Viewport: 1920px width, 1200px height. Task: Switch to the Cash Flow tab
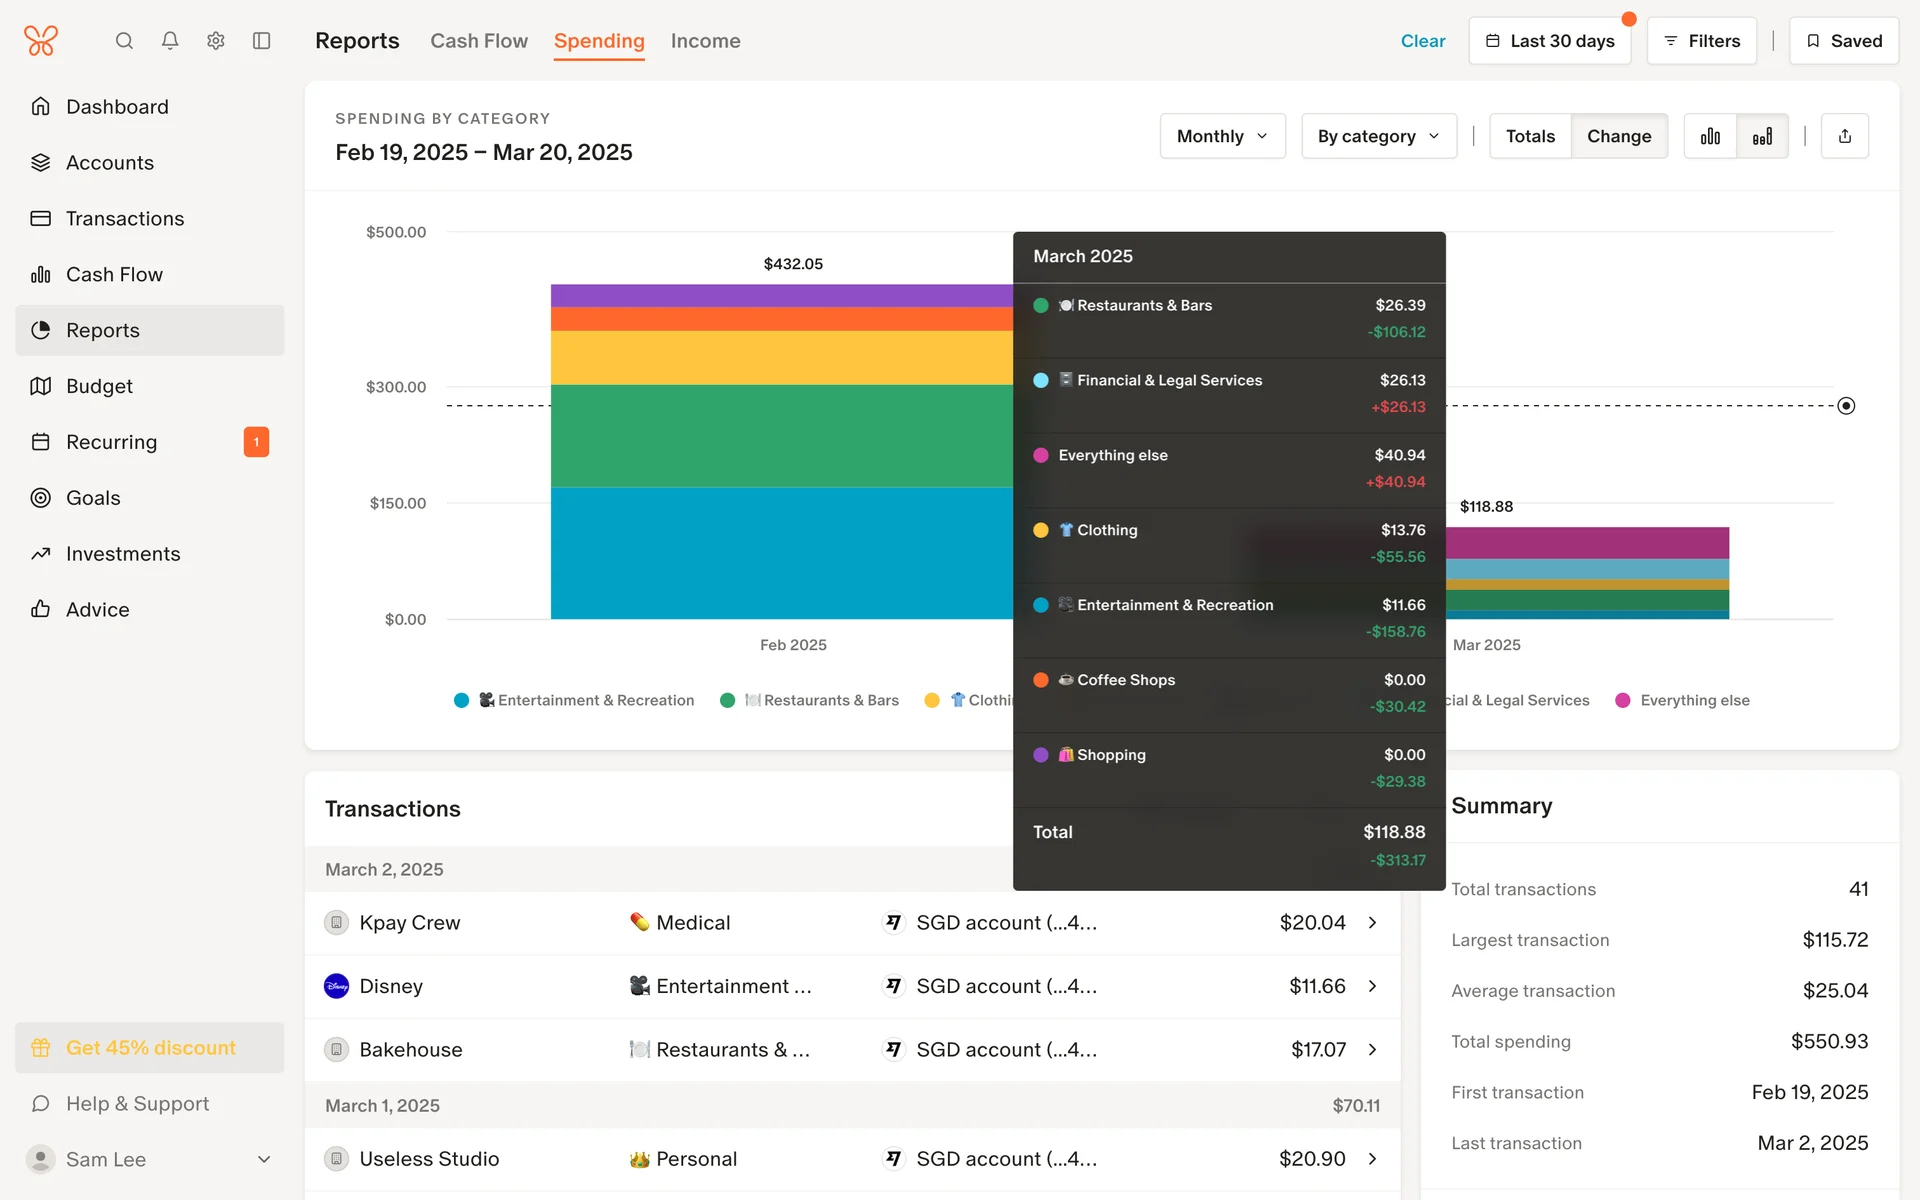(x=479, y=41)
